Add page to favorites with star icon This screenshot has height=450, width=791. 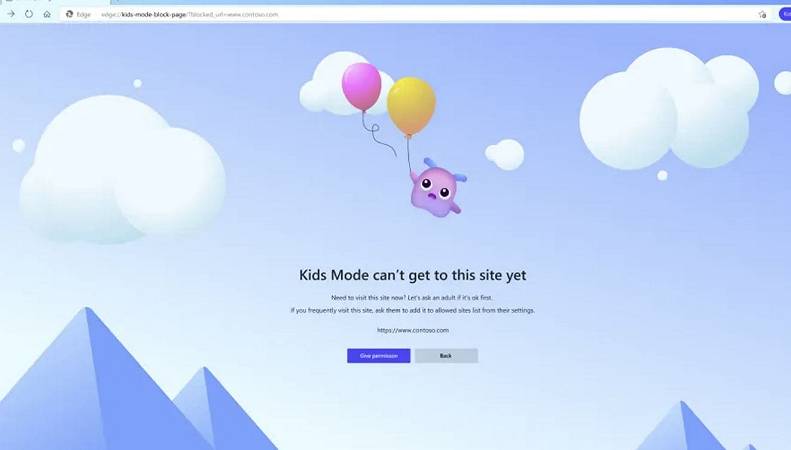[762, 15]
